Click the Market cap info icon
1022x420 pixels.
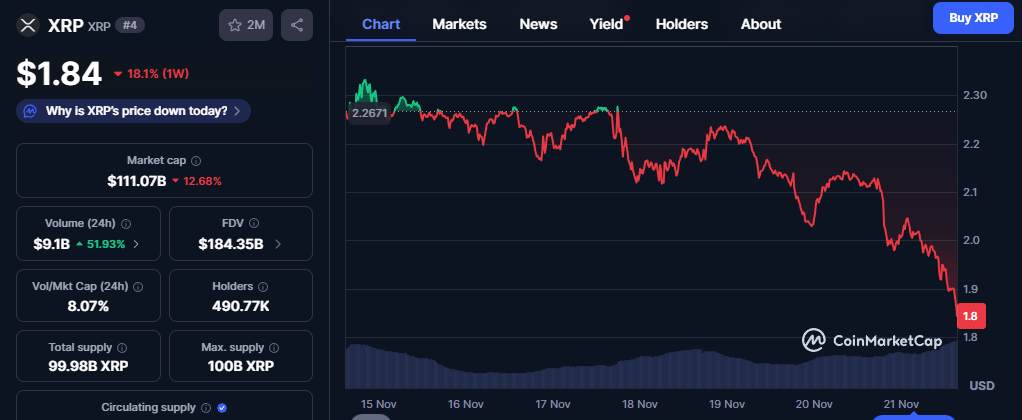[x=196, y=160]
